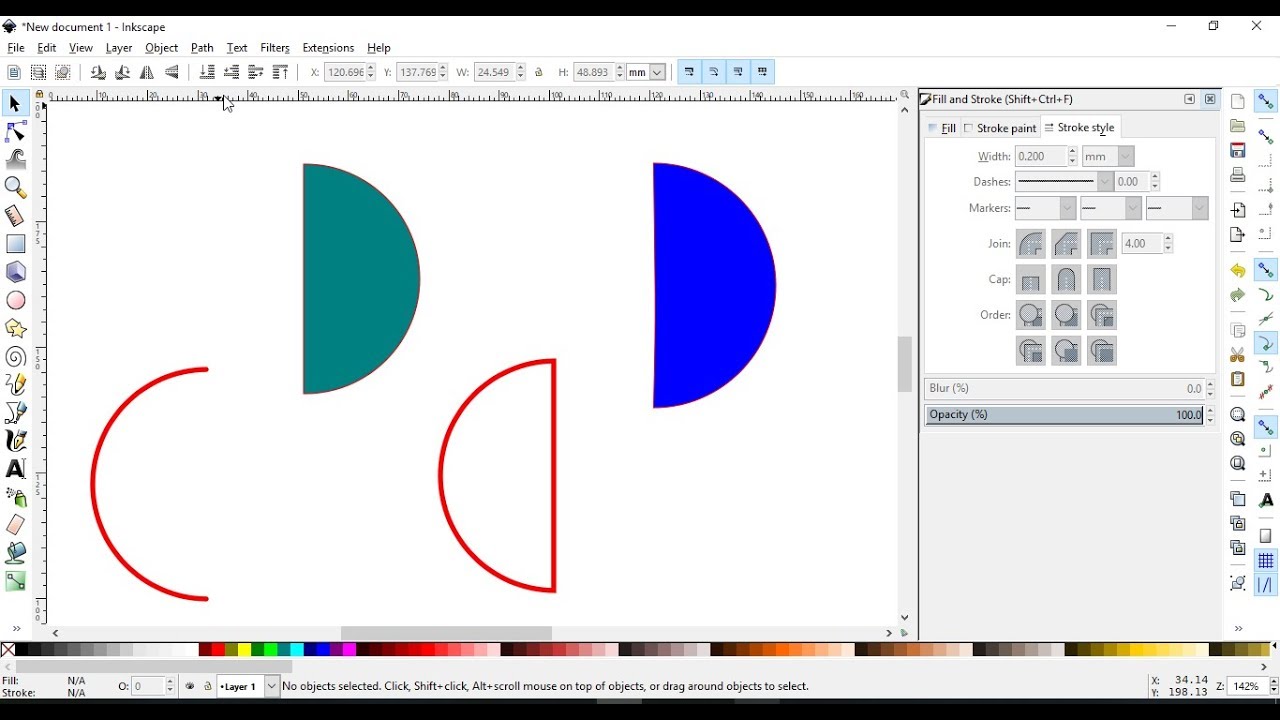Click the Blur (%) slider
This screenshot has height=720, width=1280.
(1065, 389)
